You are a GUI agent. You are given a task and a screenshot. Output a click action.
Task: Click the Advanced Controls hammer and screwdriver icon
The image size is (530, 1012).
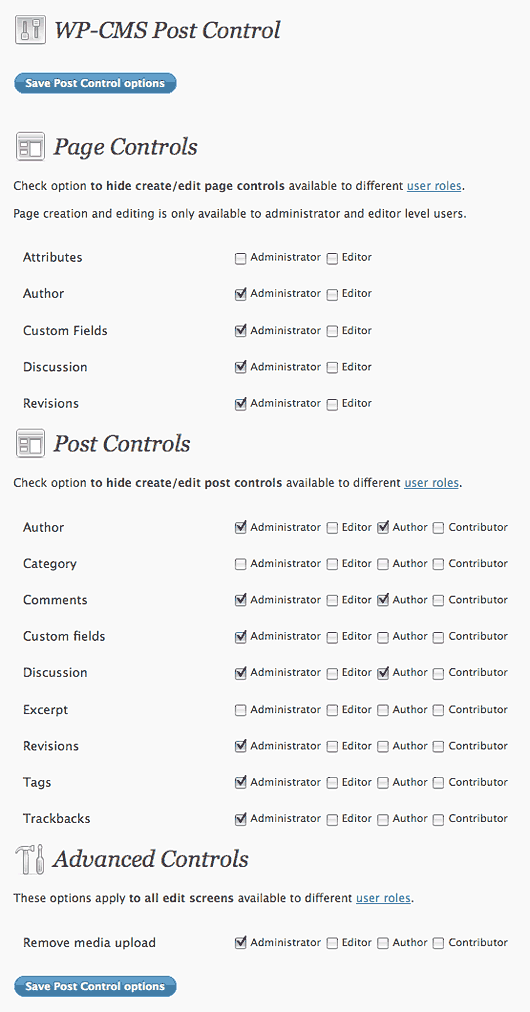point(30,859)
